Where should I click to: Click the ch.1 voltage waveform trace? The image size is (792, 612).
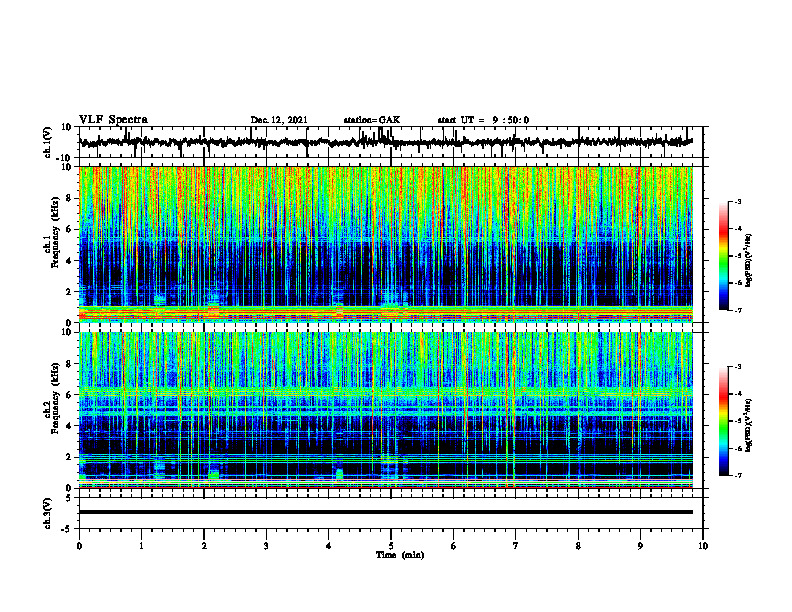tap(385, 142)
